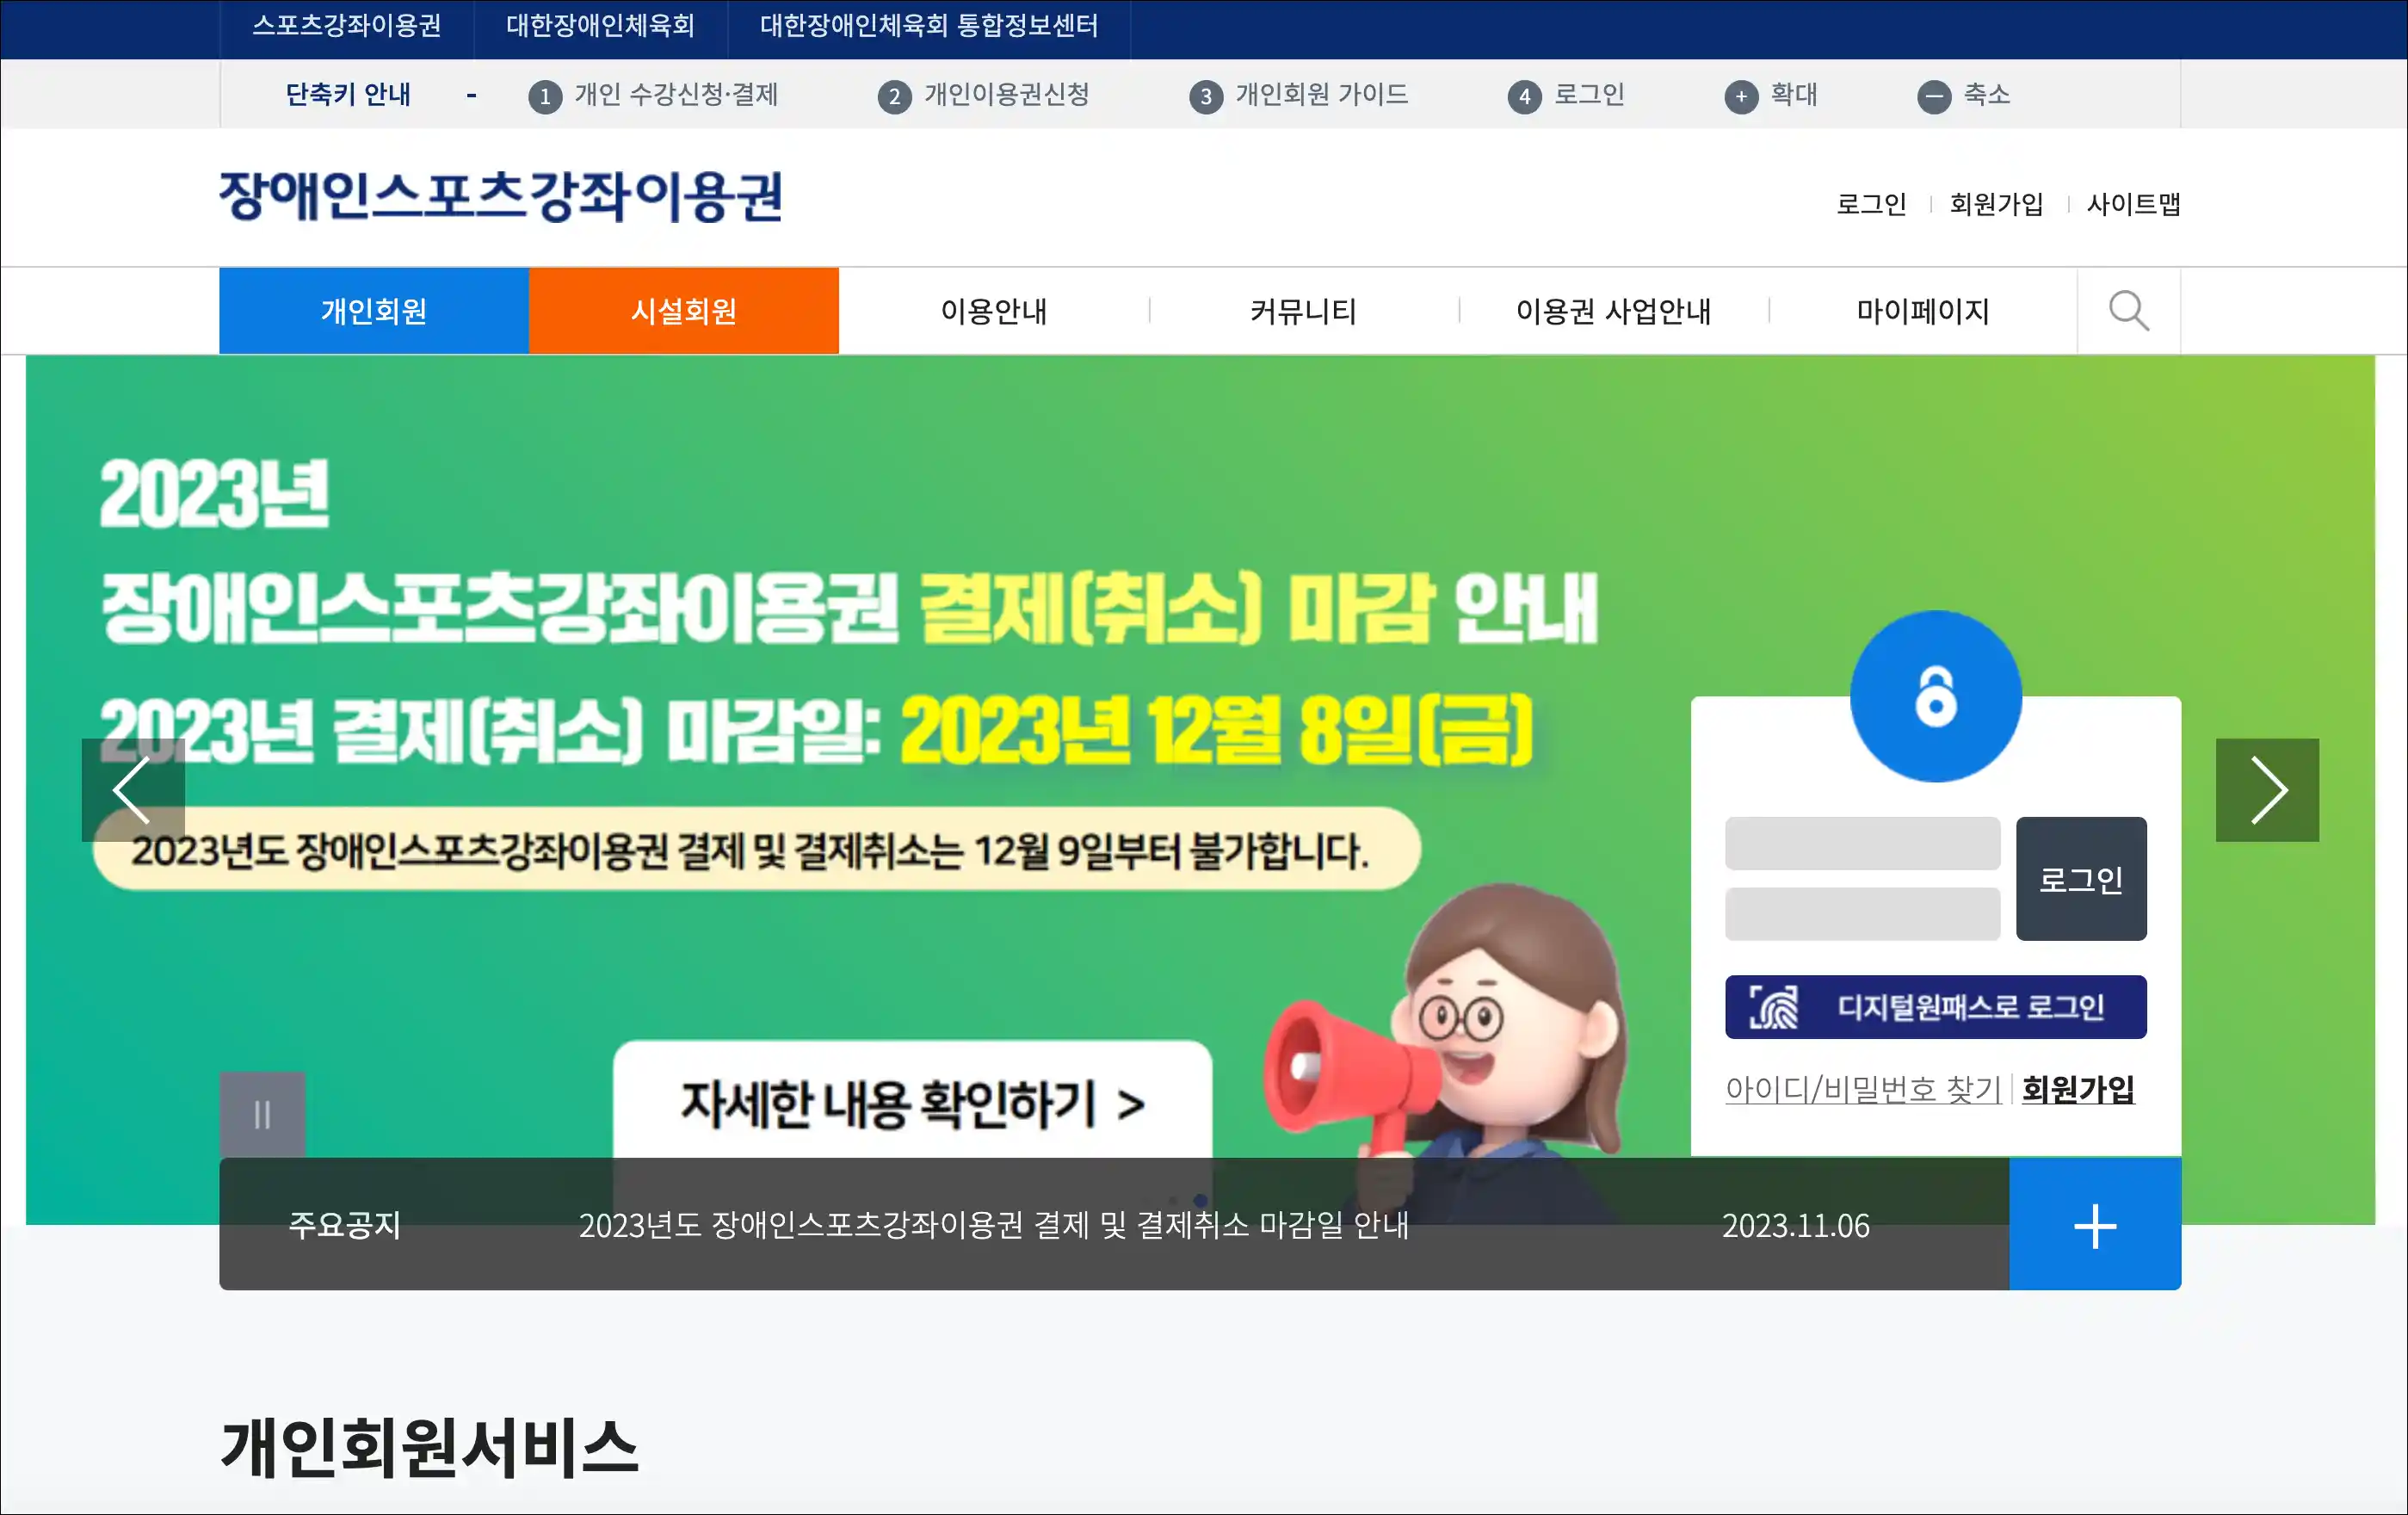Click header 로그인 link

click(1871, 204)
